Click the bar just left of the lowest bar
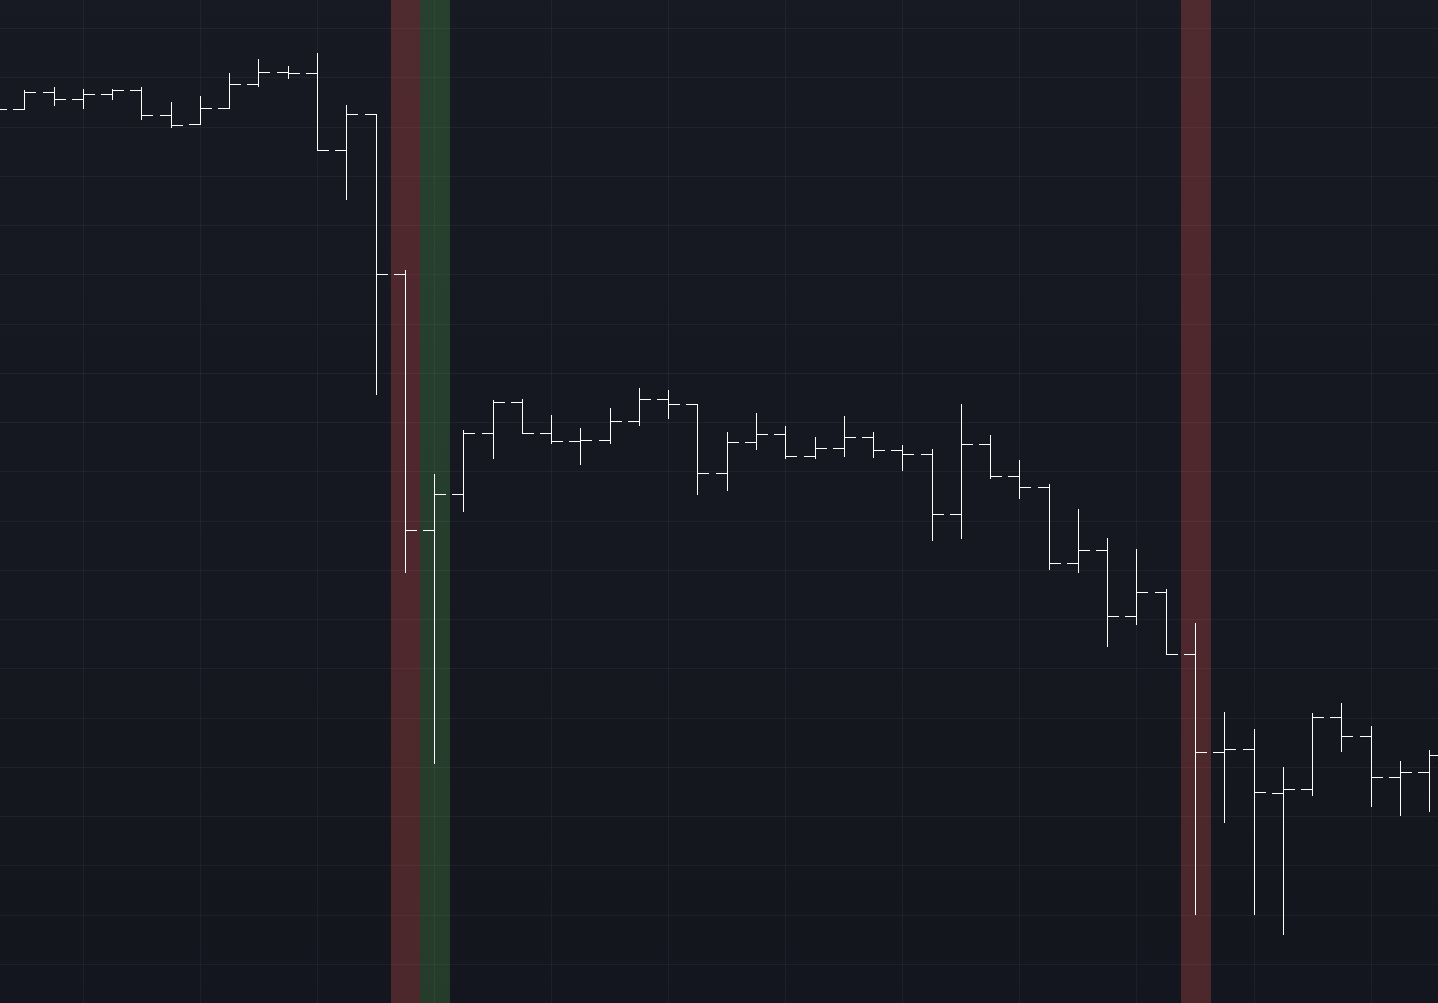The height and width of the screenshot is (1003, 1438). click(1254, 820)
